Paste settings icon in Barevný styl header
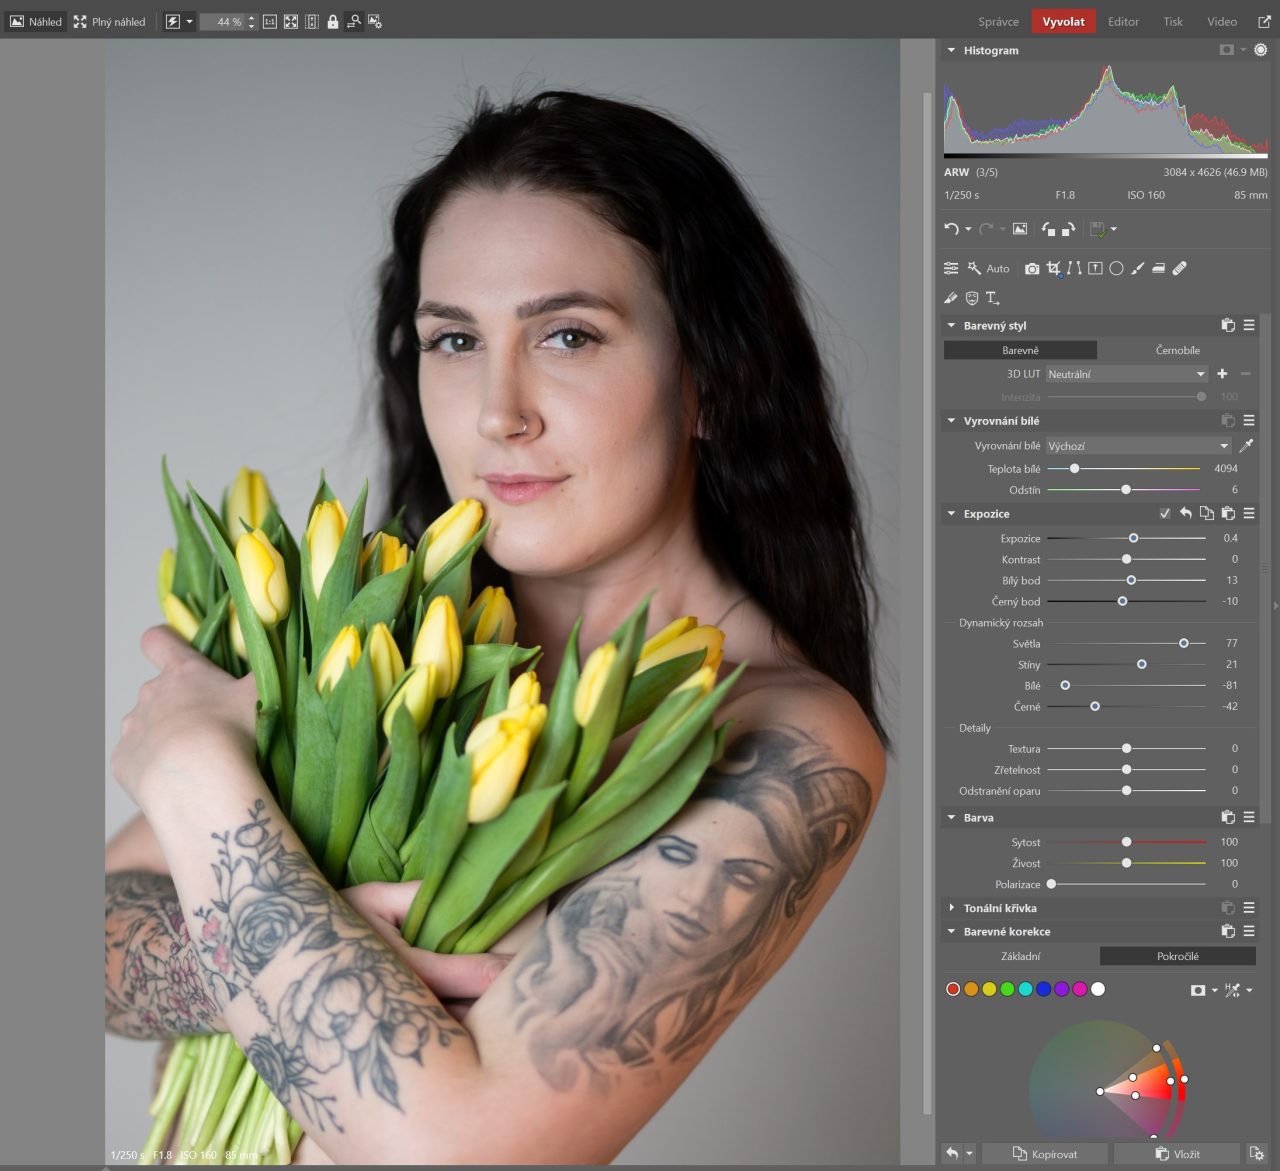Screen dimensions: 1280x1171 pos(1228,326)
